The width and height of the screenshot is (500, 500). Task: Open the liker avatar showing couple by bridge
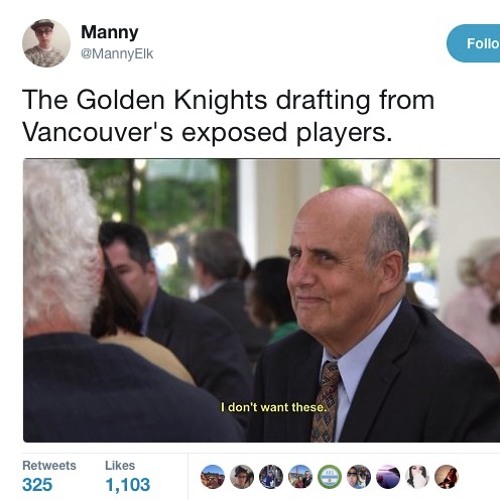(x=300, y=477)
